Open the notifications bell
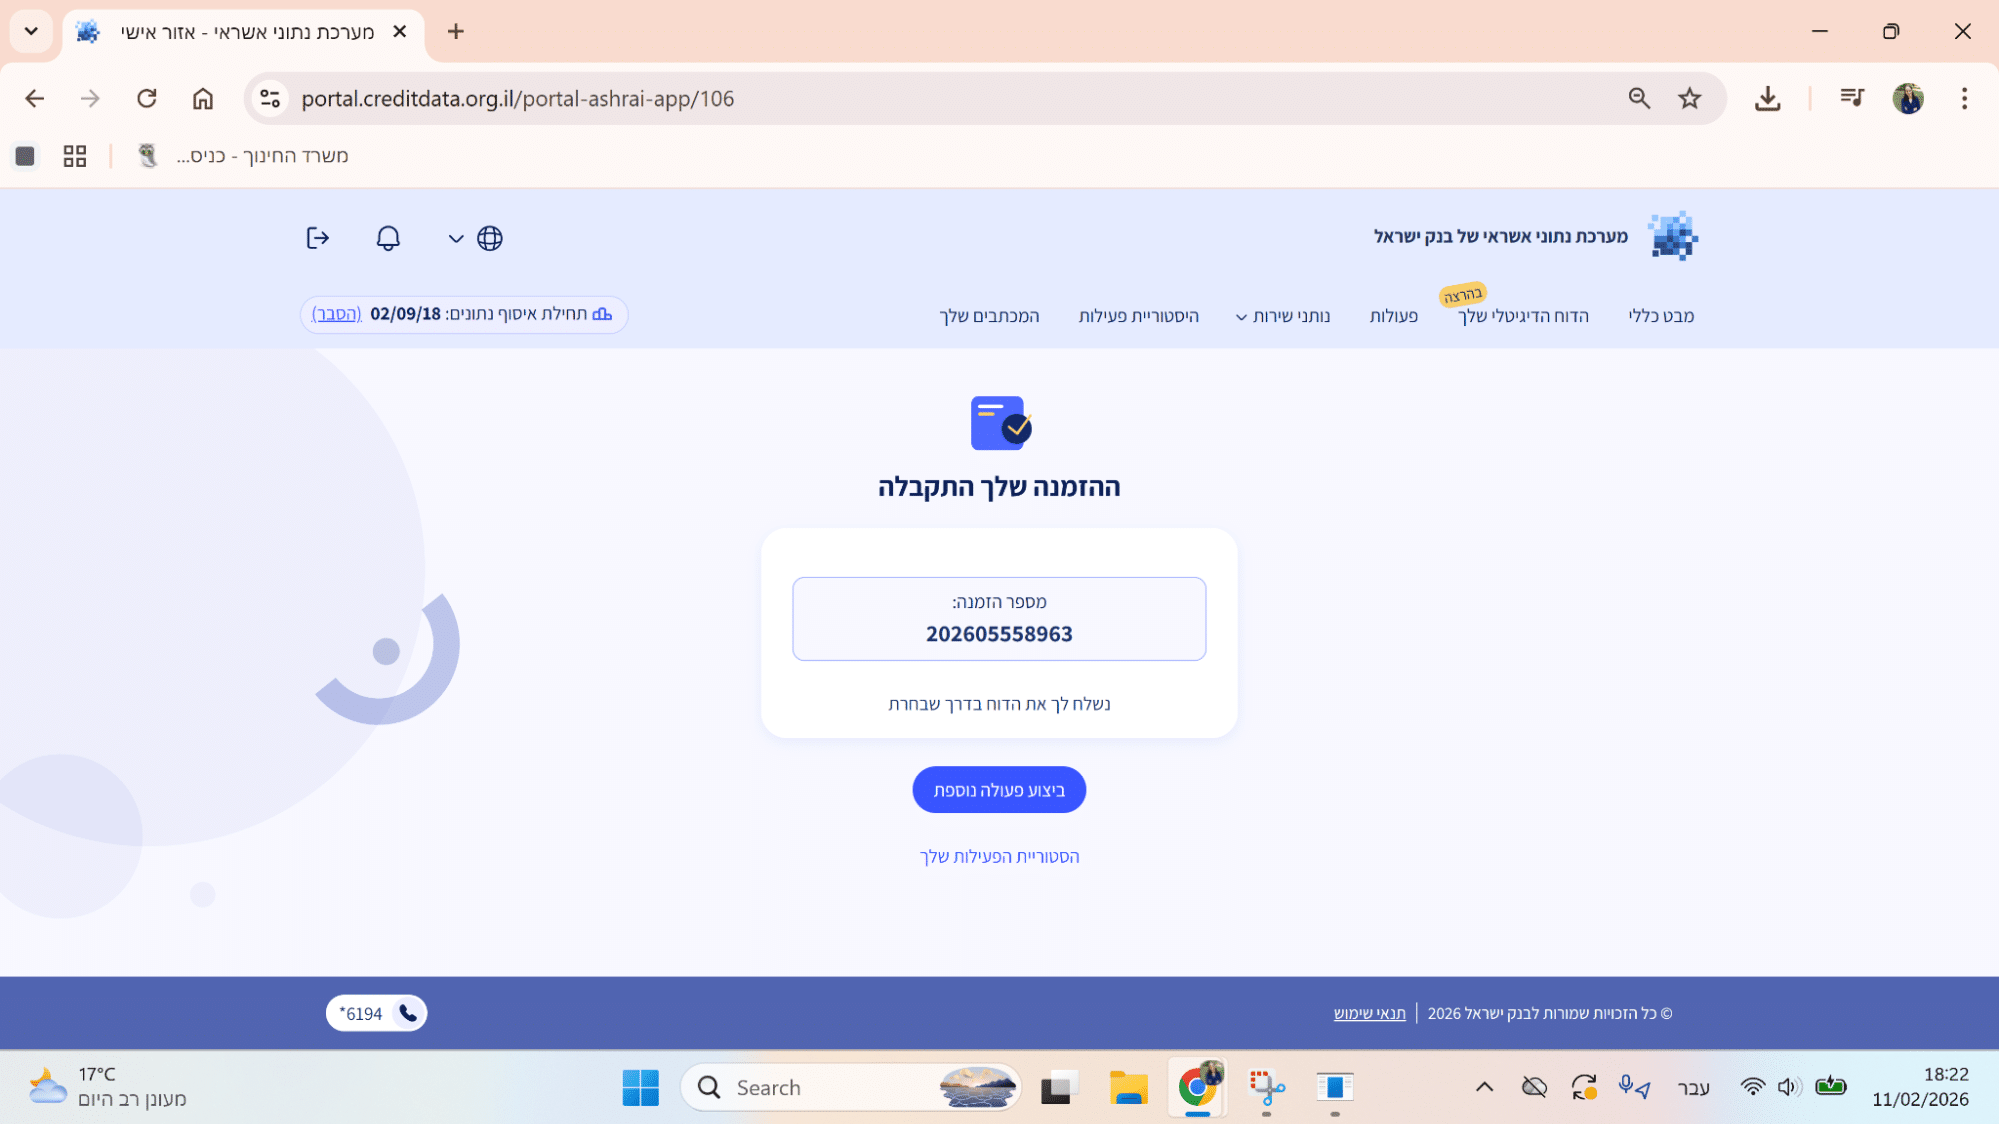 tap(388, 238)
